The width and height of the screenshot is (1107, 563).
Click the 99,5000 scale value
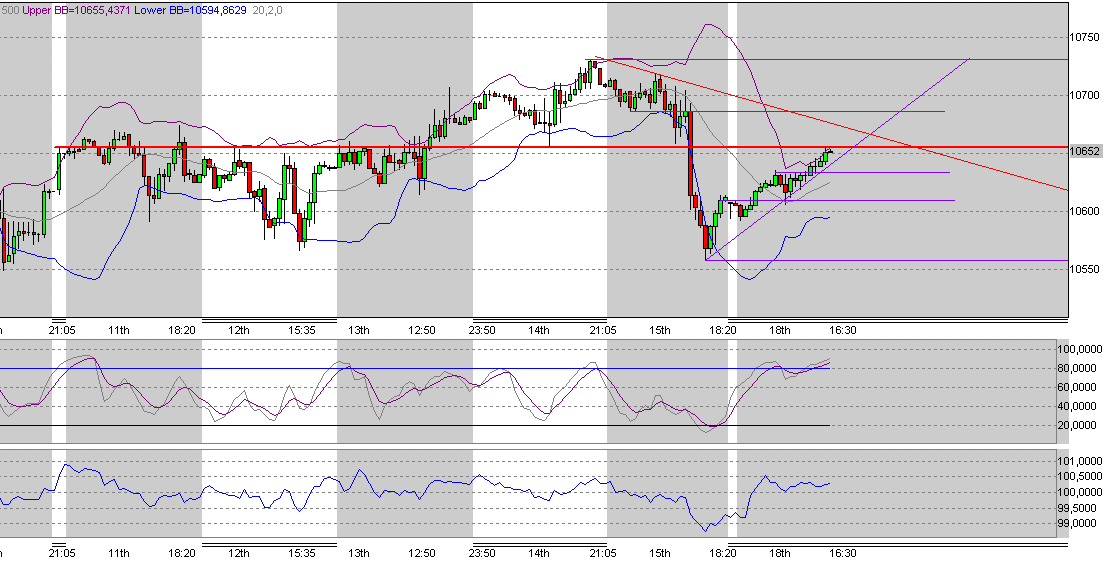pos(1079,508)
